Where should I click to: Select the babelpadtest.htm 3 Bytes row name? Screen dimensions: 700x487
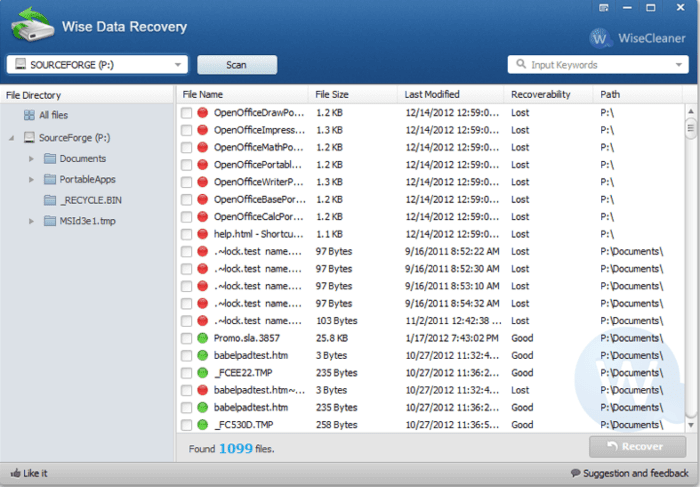251,355
